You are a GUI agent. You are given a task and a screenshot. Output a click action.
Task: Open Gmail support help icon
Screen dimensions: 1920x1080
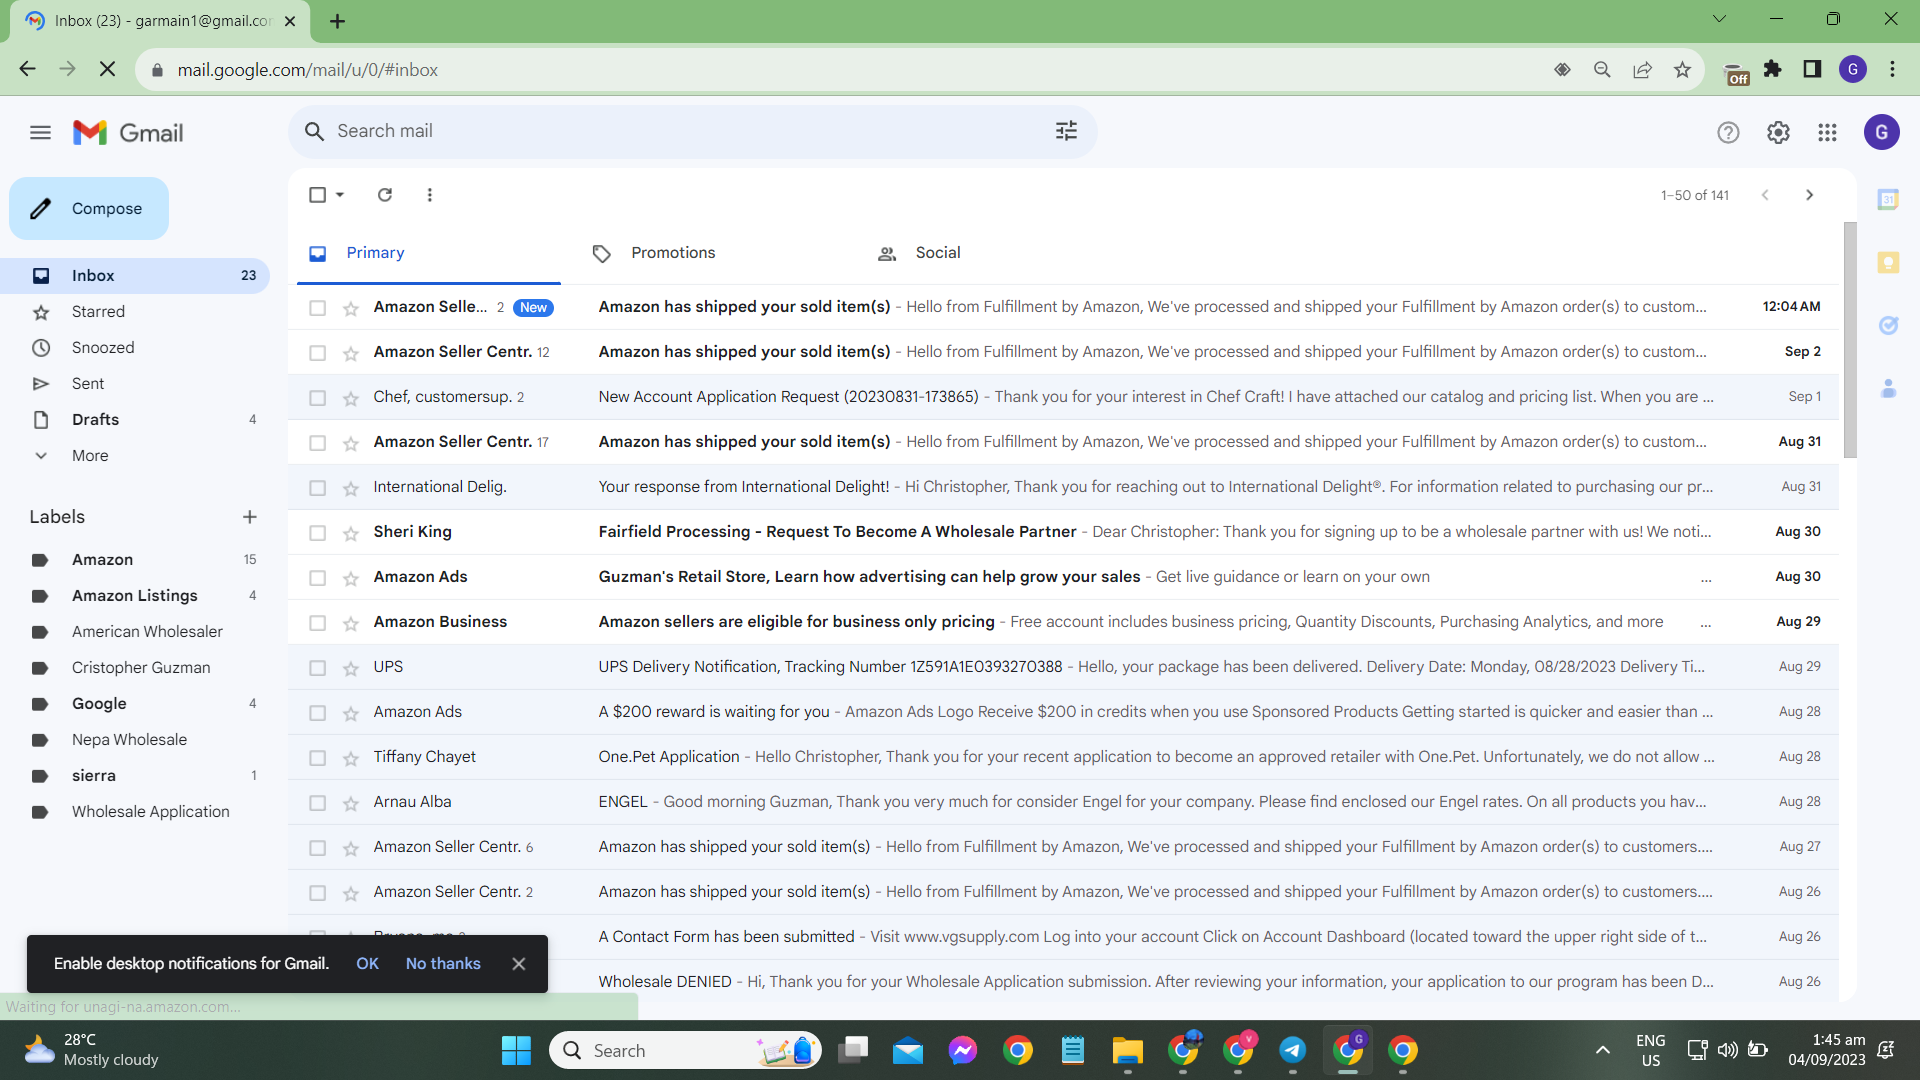(x=1728, y=132)
